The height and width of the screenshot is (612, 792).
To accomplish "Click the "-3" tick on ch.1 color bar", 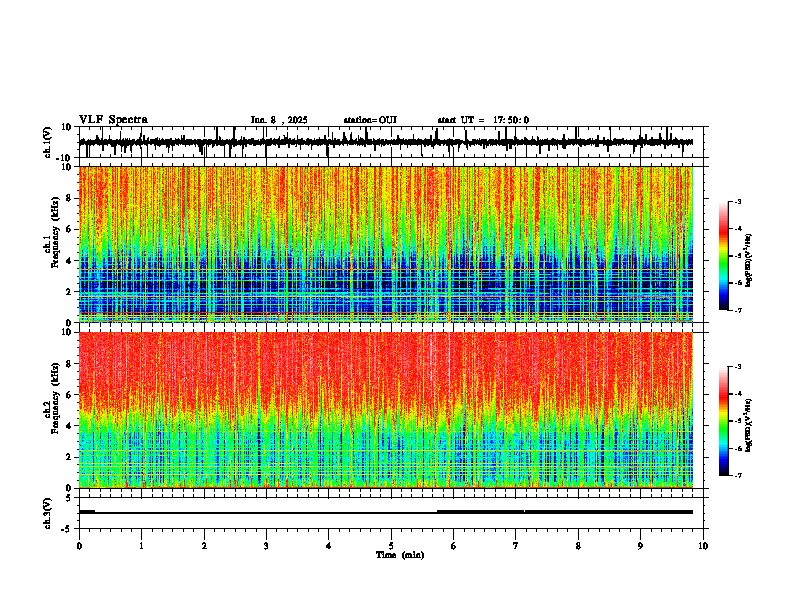I will coord(737,201).
